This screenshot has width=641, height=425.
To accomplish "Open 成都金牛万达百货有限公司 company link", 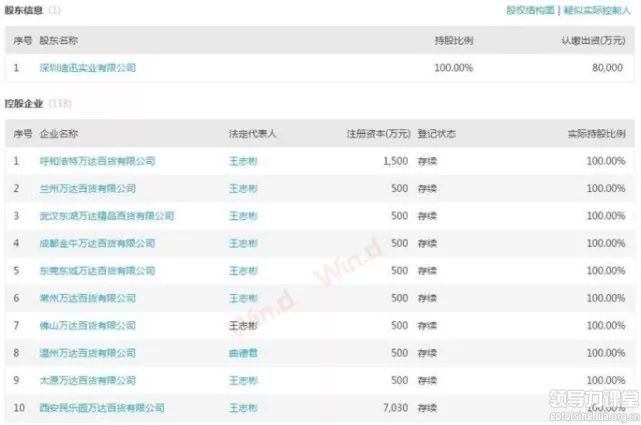I will [x=97, y=243].
